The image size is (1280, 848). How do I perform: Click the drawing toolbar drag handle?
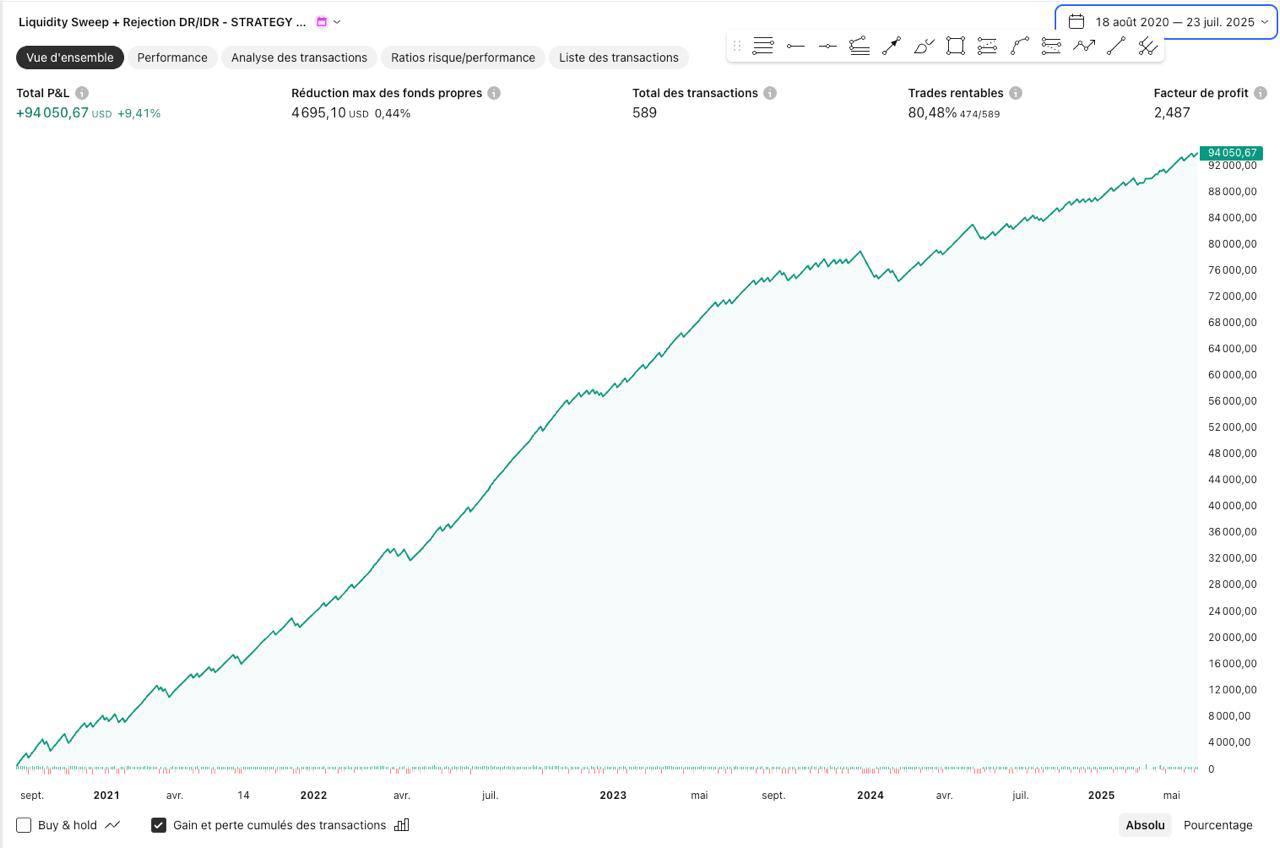(x=737, y=45)
